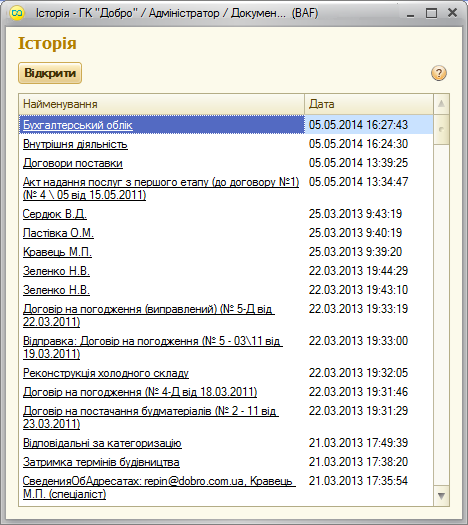Screen dimensions: 468x525
Task: Click the Відкрити button
Action: (x=50, y=73)
